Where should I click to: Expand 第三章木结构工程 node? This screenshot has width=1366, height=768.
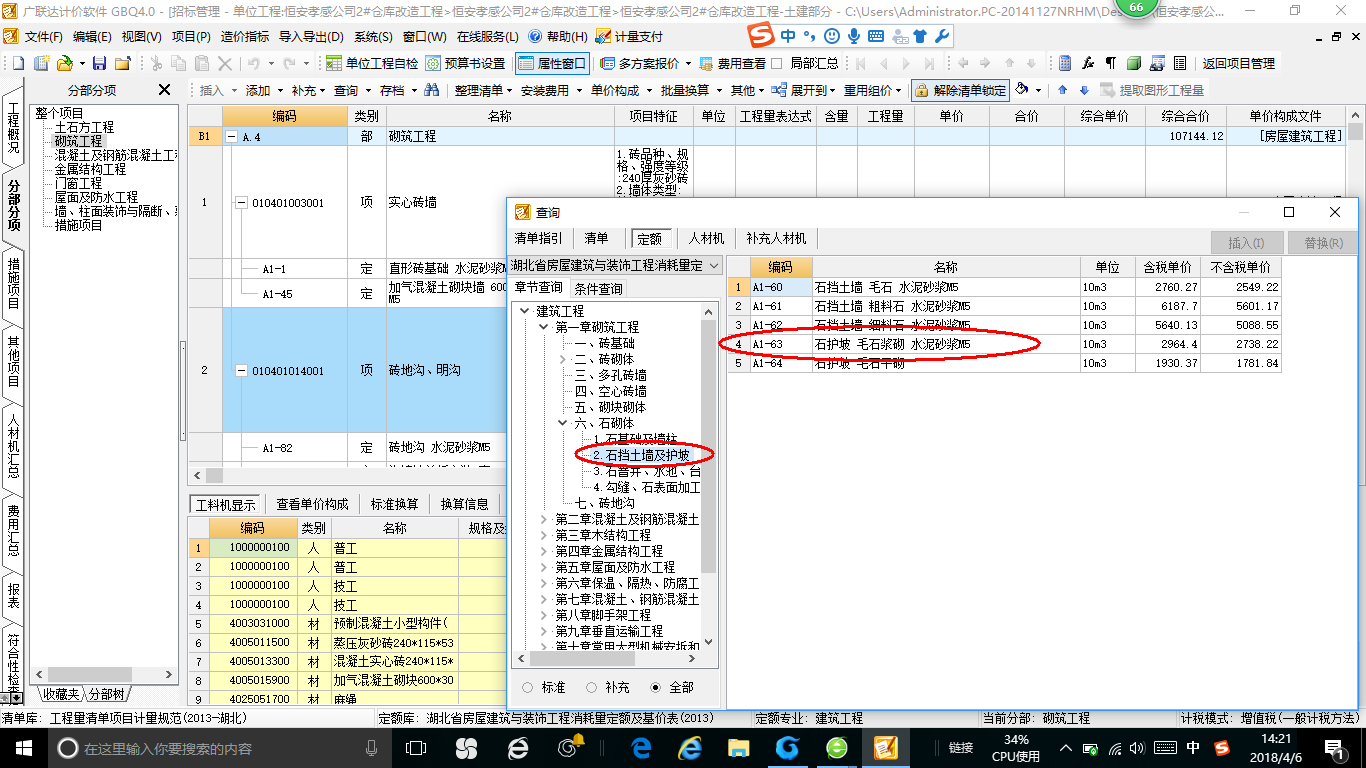click(545, 536)
